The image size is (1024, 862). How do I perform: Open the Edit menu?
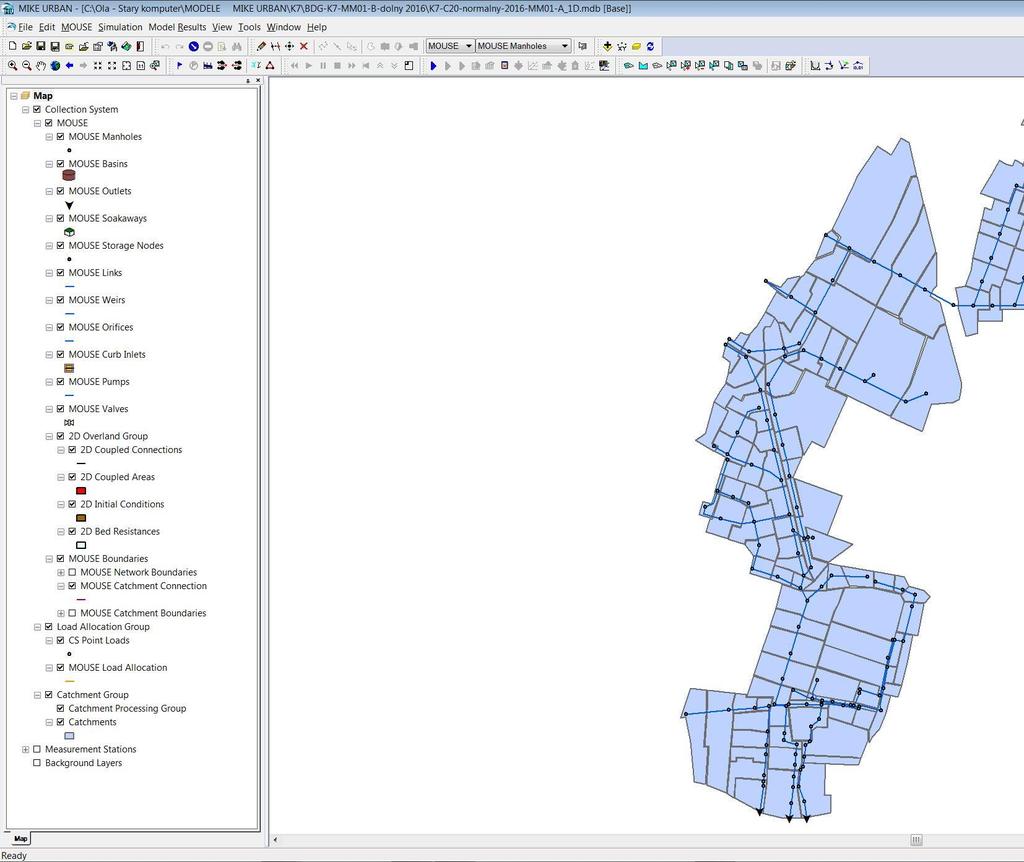pos(47,27)
